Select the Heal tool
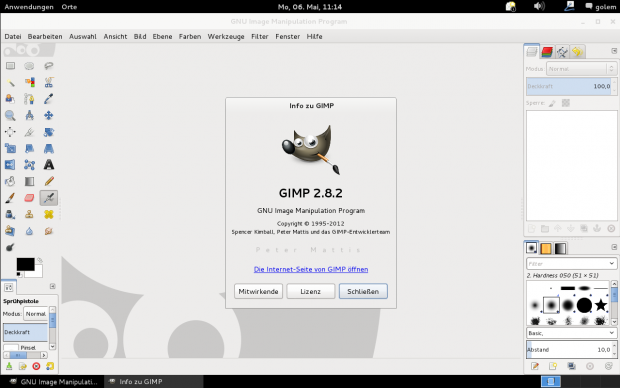The height and width of the screenshot is (388, 620). coord(49,214)
